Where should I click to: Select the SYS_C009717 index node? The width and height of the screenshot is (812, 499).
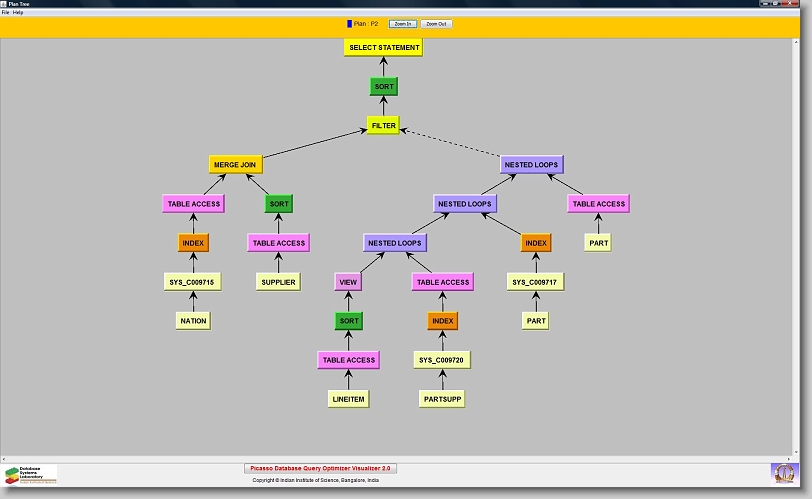pos(535,282)
